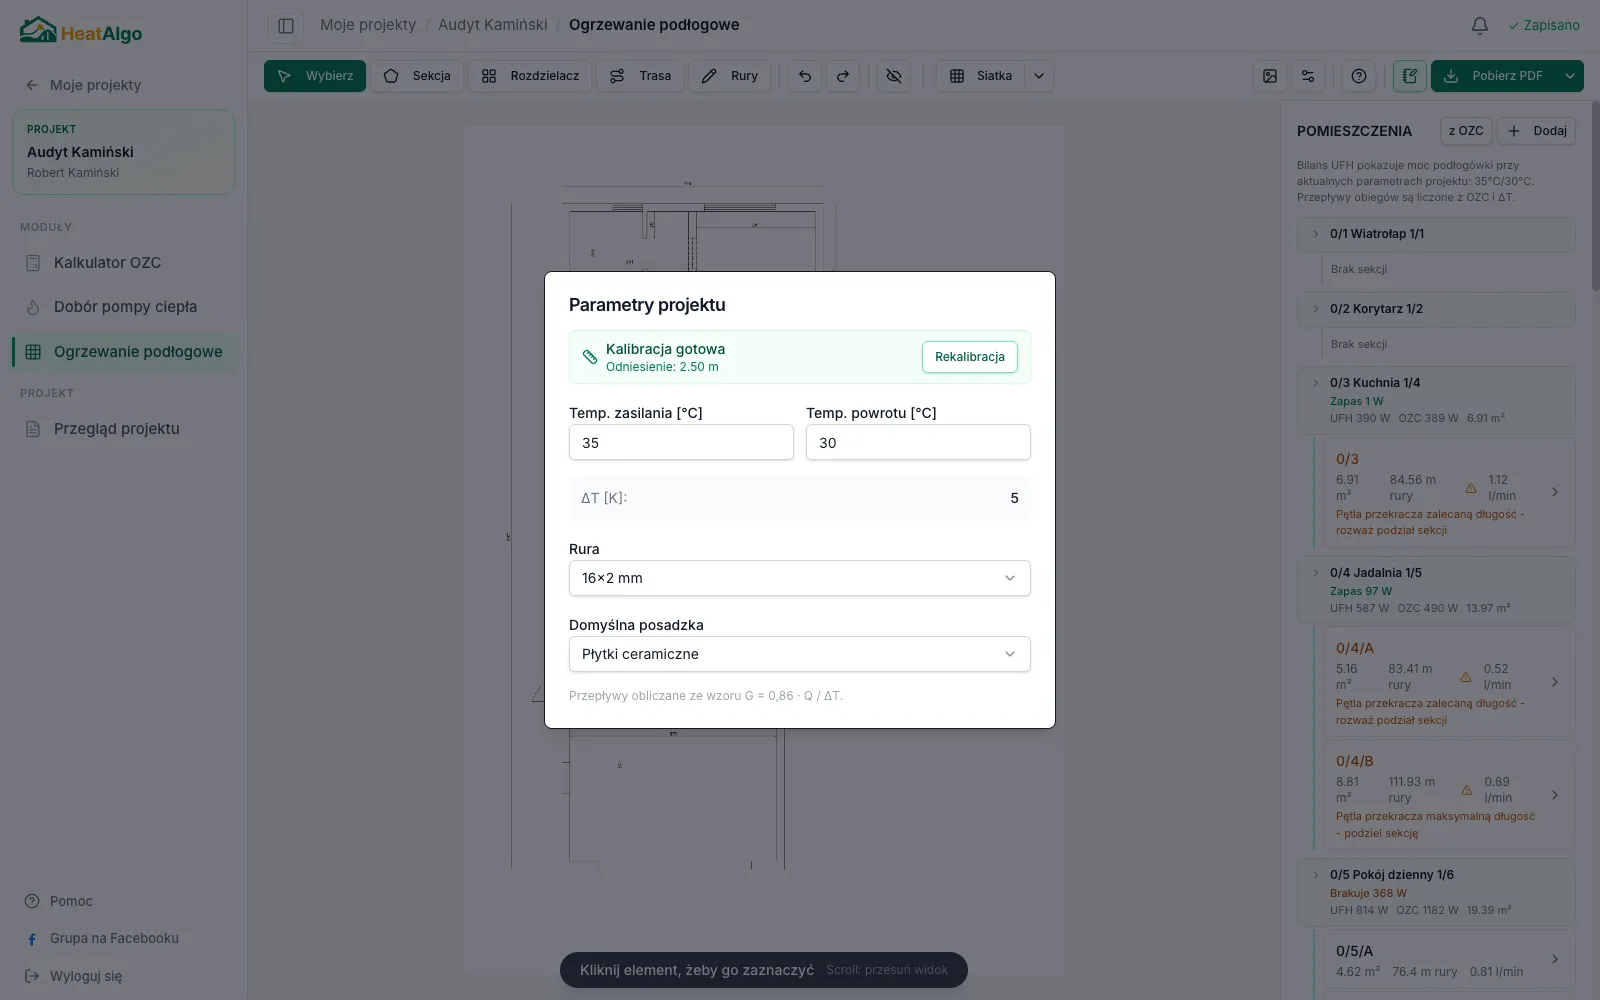
Task: Toggle the Siatka grid button
Action: [x=981, y=76]
